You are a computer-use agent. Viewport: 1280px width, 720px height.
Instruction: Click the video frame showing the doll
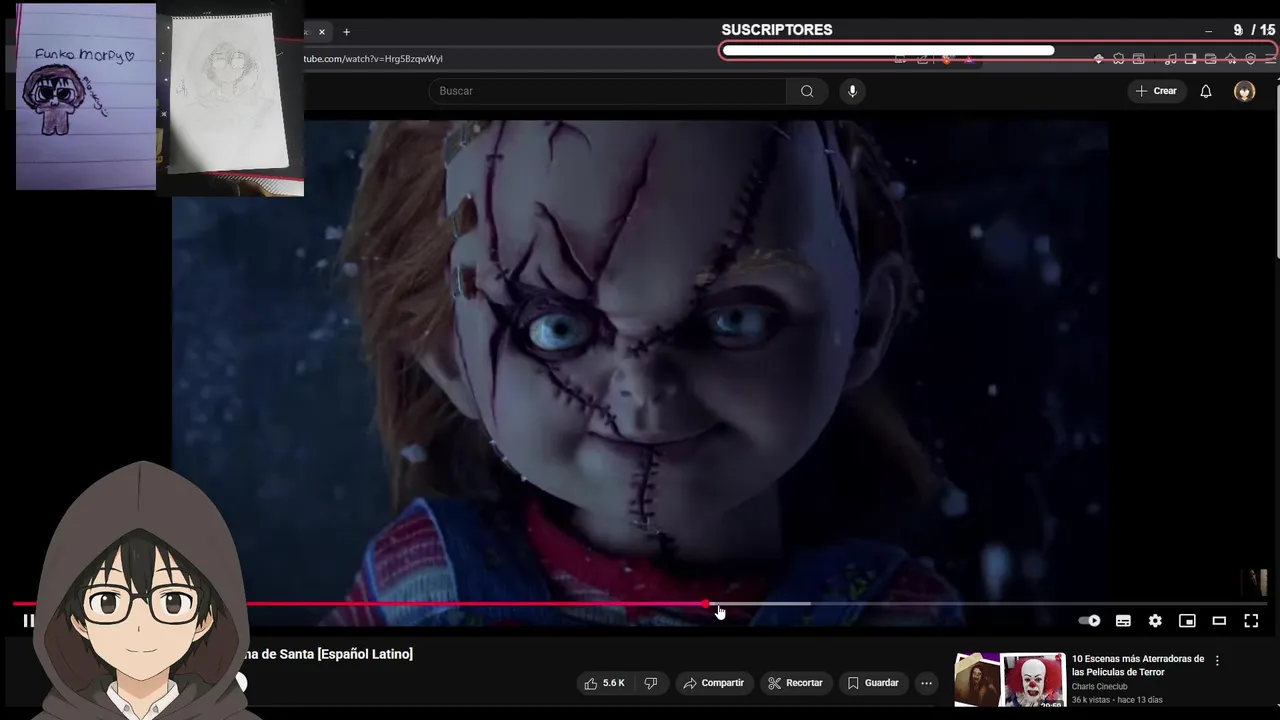[640, 360]
